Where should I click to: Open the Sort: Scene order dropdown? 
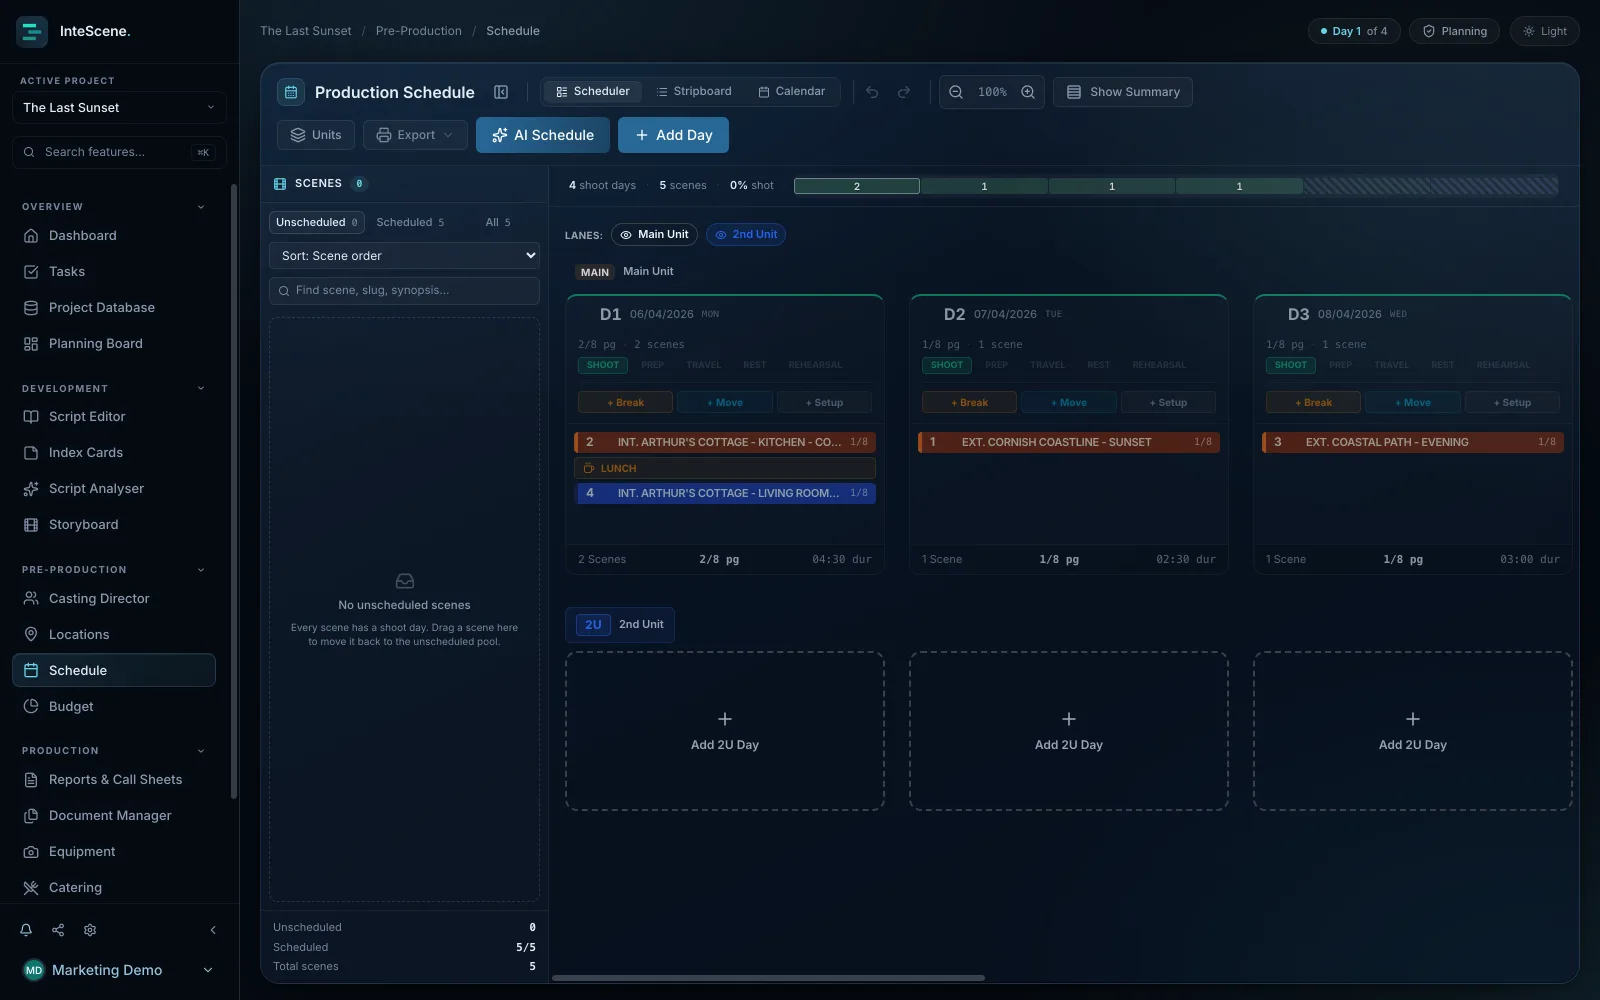[x=404, y=256]
